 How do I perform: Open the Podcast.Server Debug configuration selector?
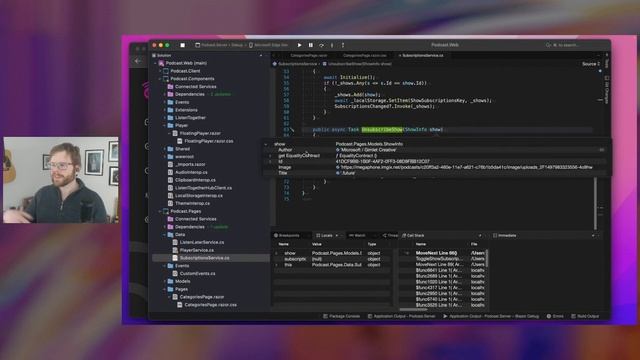coord(219,45)
